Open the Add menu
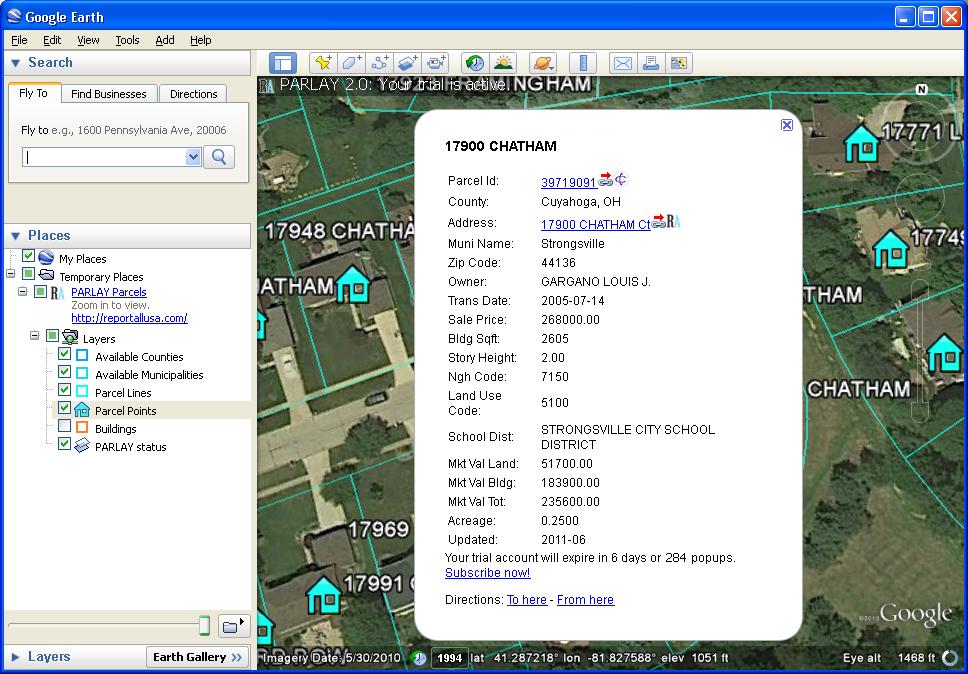This screenshot has width=968, height=674. pyautogui.click(x=165, y=40)
